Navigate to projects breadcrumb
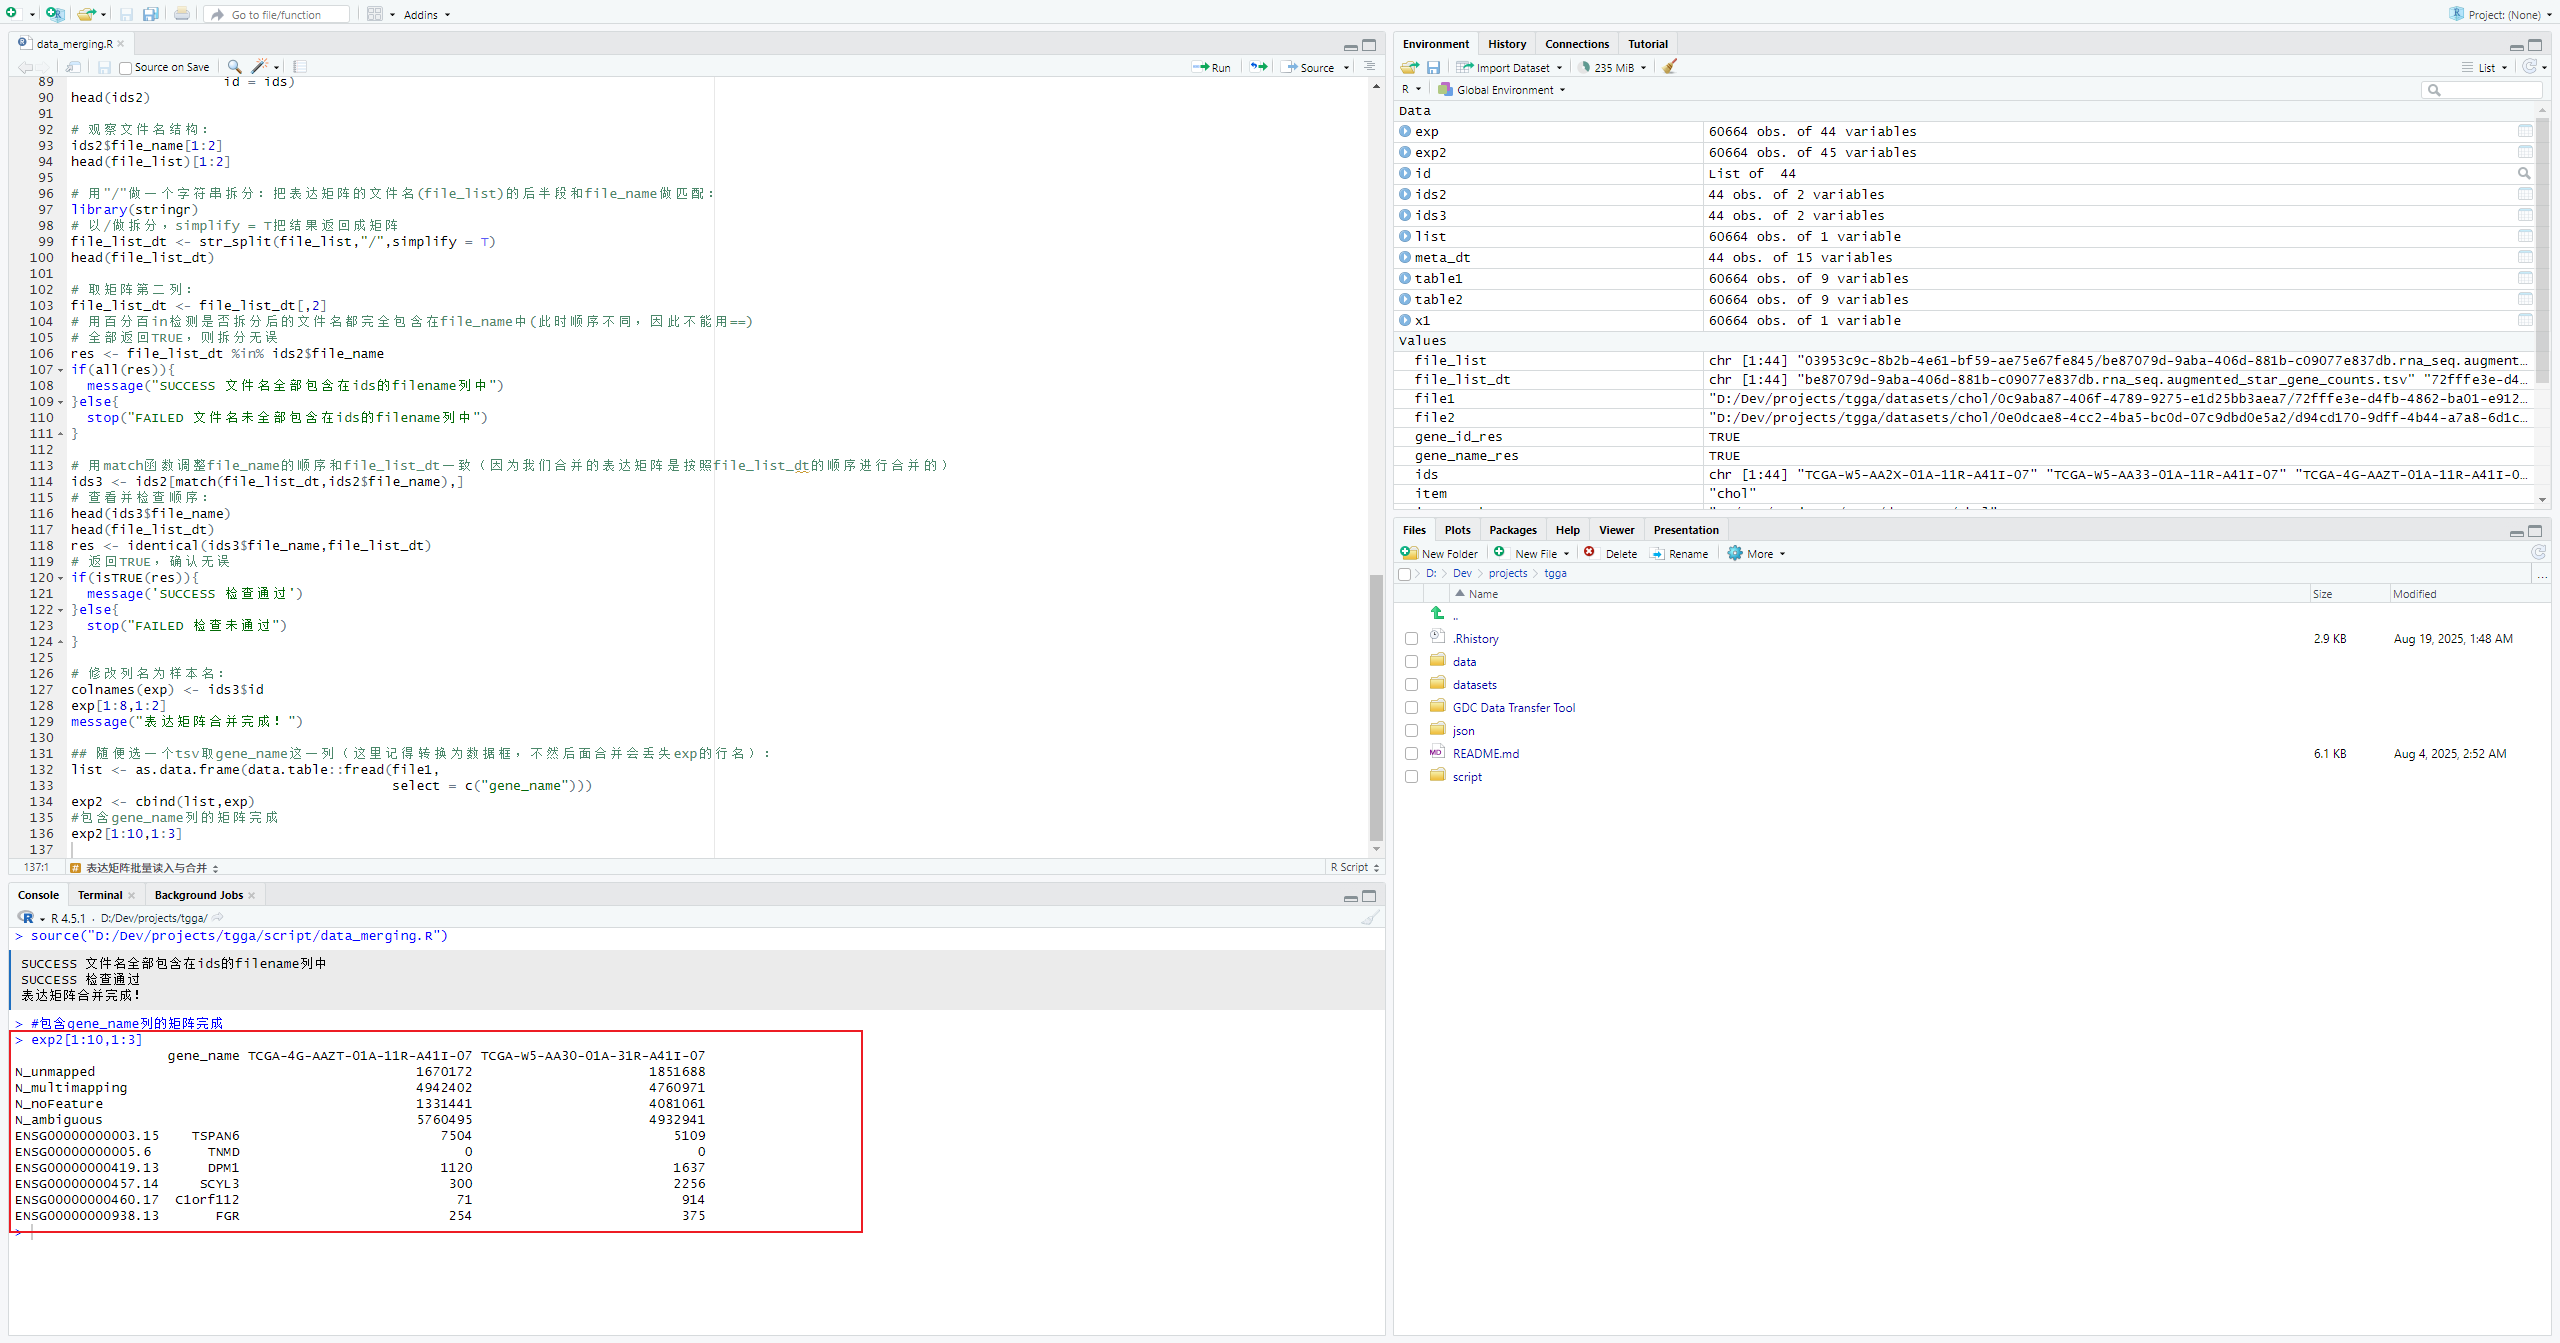The image size is (2560, 1343). click(1507, 574)
